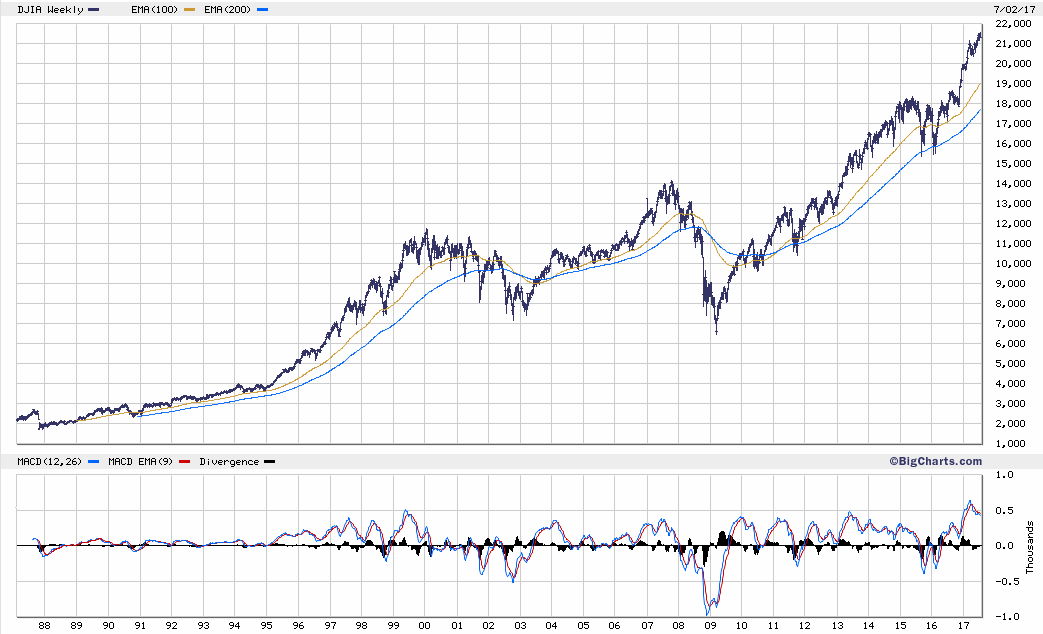1043x634 pixels.
Task: Click the 13,000 price axis label
Action: coord(1013,204)
